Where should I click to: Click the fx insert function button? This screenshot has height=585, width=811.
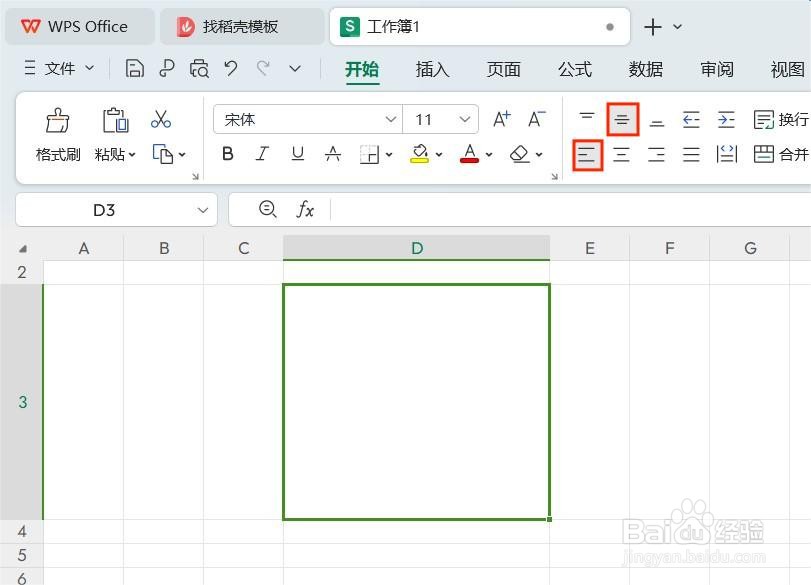coord(305,210)
